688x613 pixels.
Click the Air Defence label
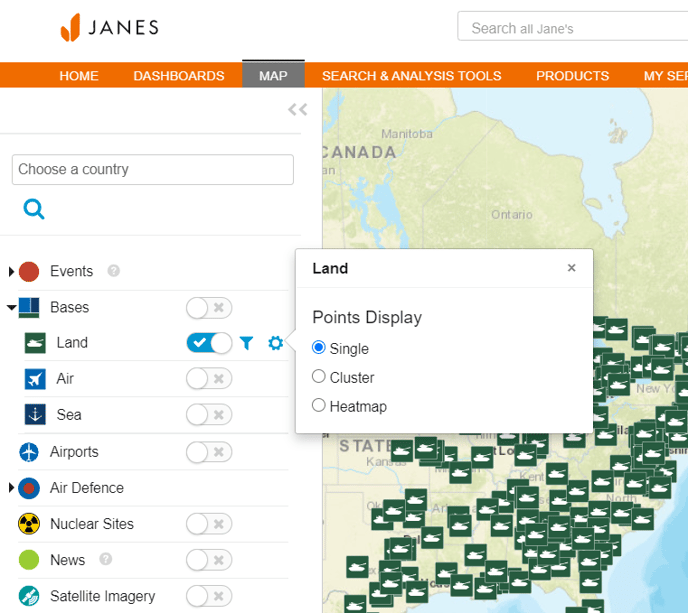pos(87,488)
